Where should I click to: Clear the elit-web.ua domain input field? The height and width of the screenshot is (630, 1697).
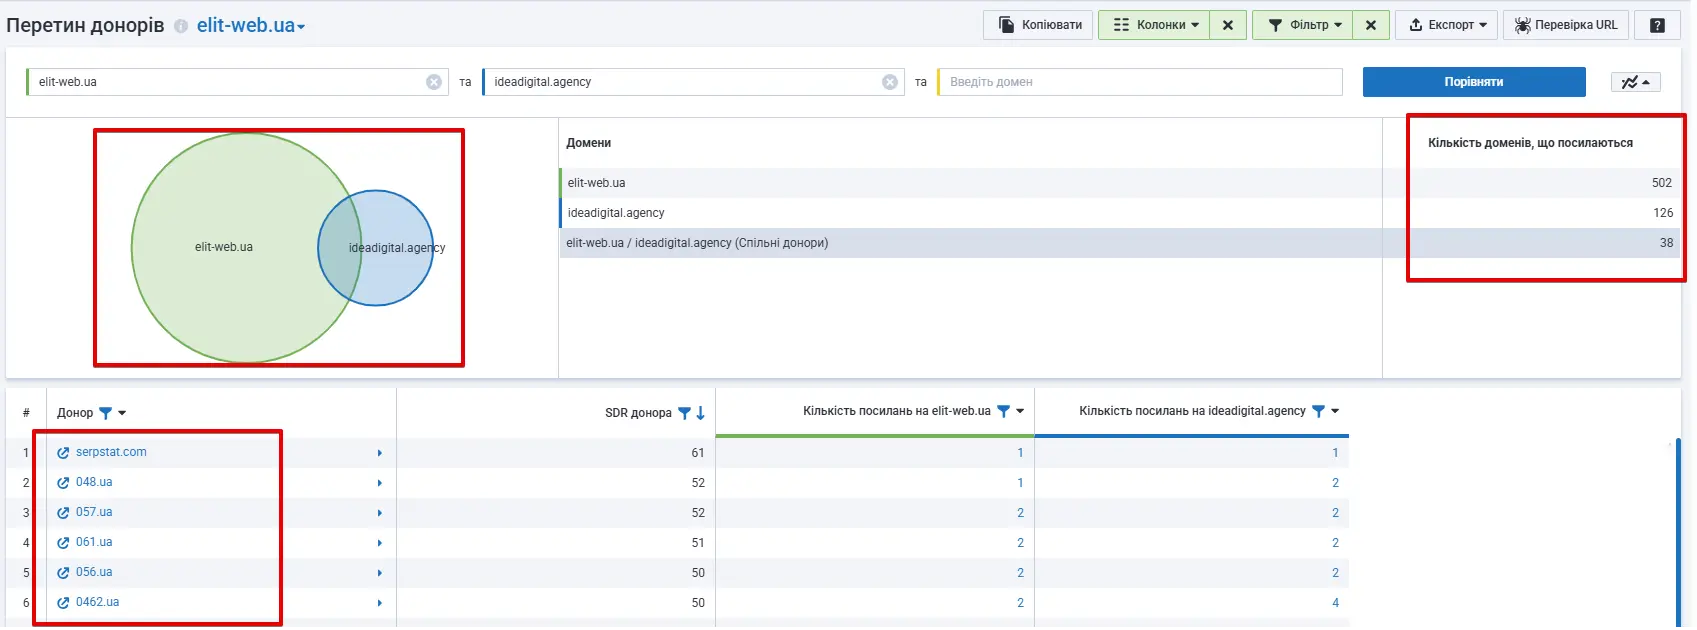coord(434,82)
